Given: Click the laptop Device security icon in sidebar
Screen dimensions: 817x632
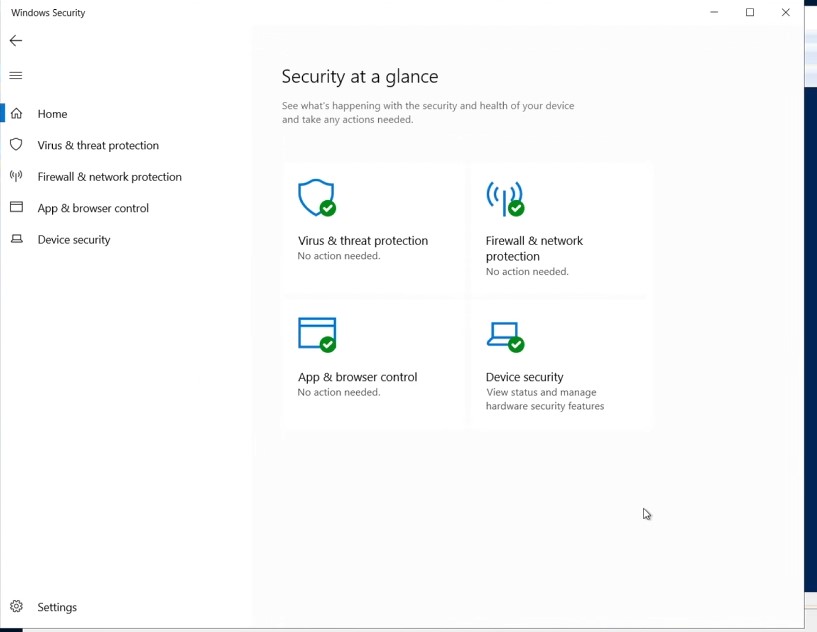Looking at the screenshot, I should click(x=17, y=239).
